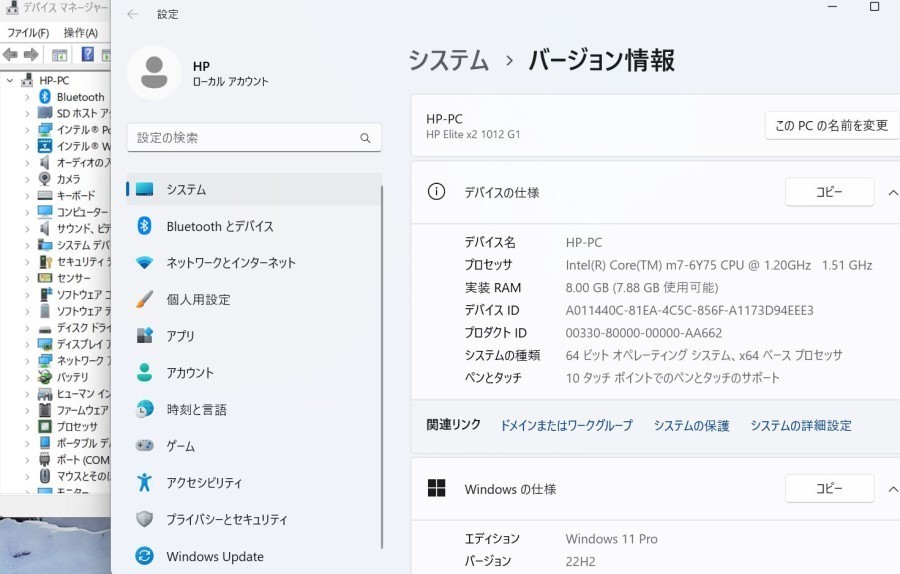Click the settings sidebar scrollbar
This screenshot has height=574, width=900.
click(x=381, y=367)
